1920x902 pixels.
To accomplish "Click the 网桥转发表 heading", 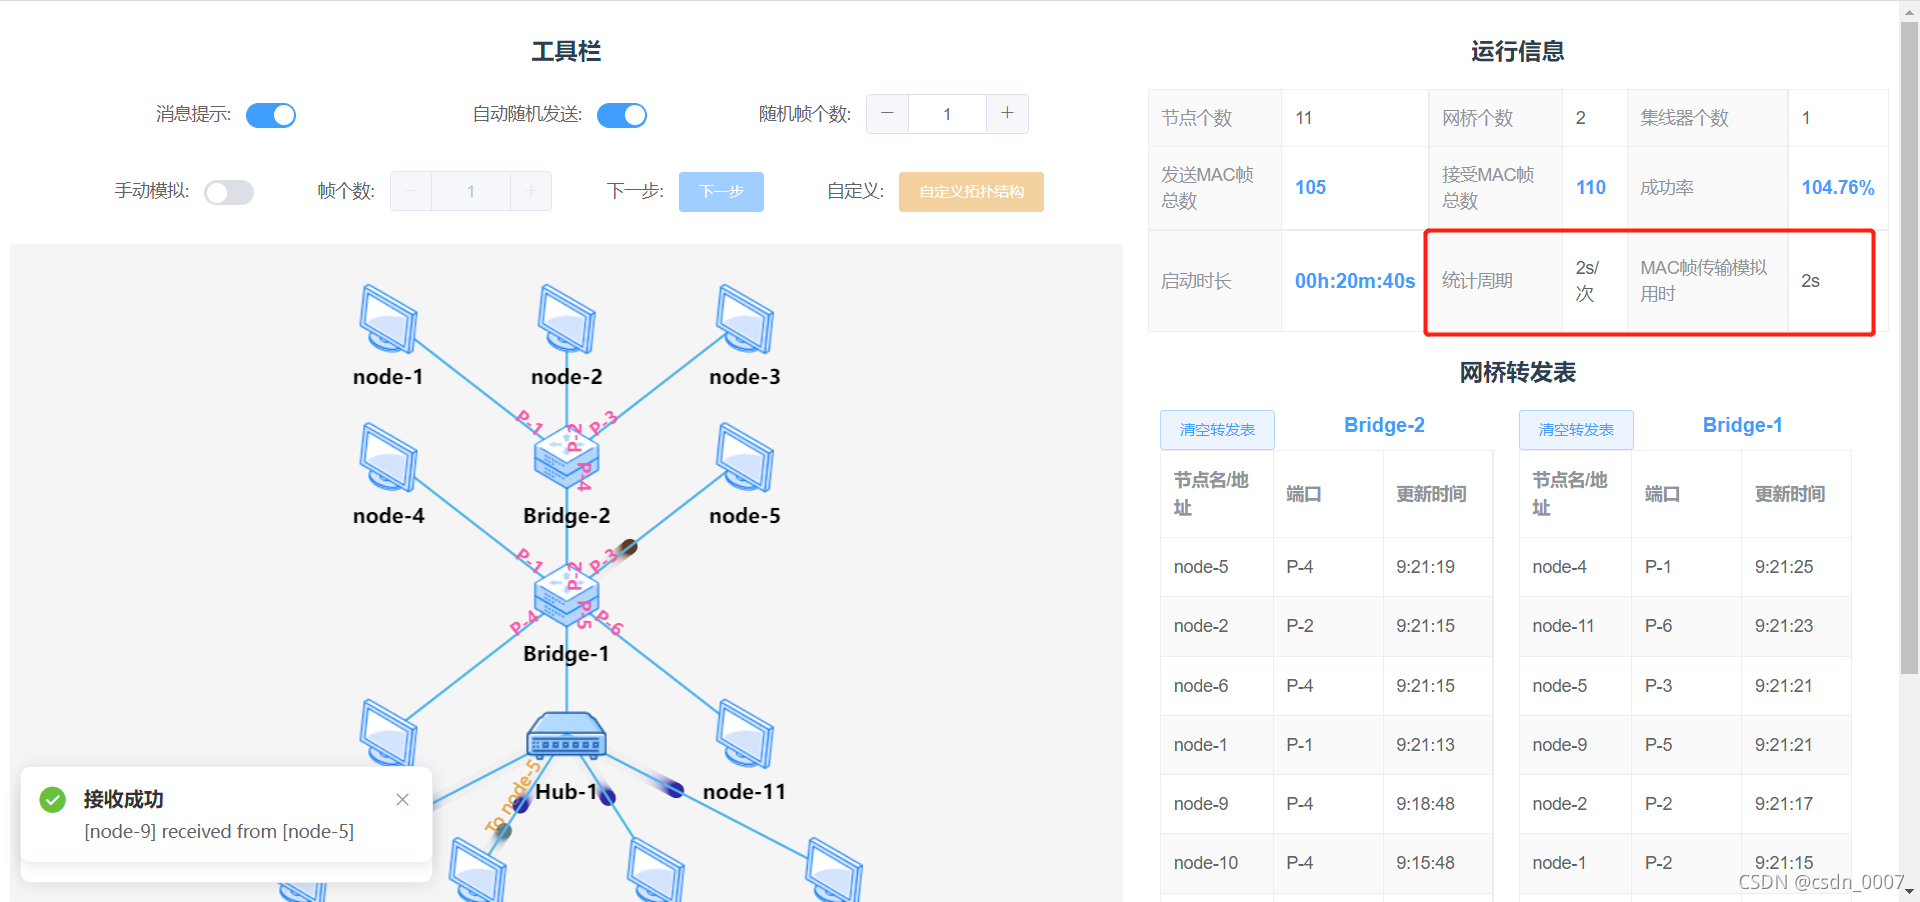I will tap(1517, 373).
